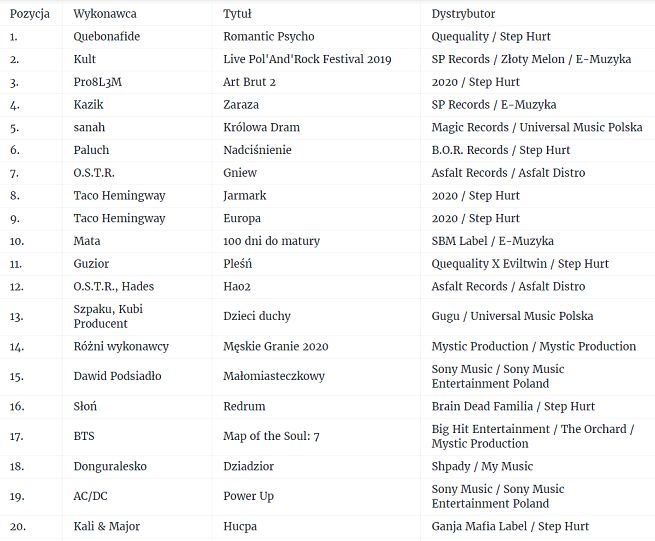Click the title Królowa Dram

[x=261, y=127]
